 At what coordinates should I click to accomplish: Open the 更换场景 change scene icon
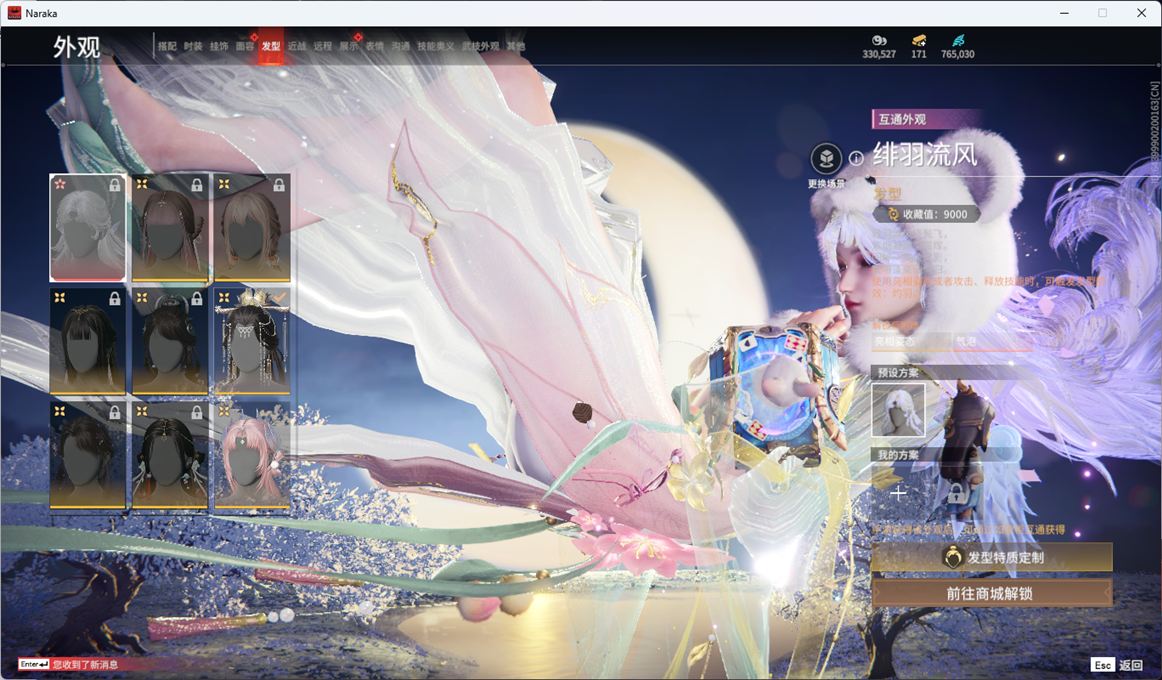pyautogui.click(x=826, y=159)
